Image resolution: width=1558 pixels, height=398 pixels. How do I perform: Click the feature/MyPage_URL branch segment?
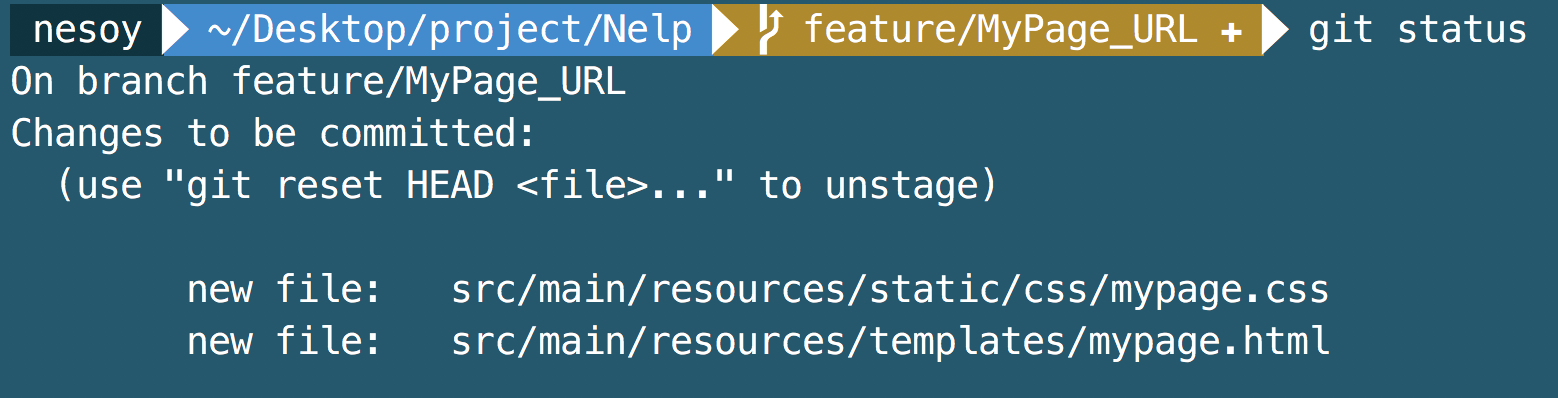point(1001,30)
